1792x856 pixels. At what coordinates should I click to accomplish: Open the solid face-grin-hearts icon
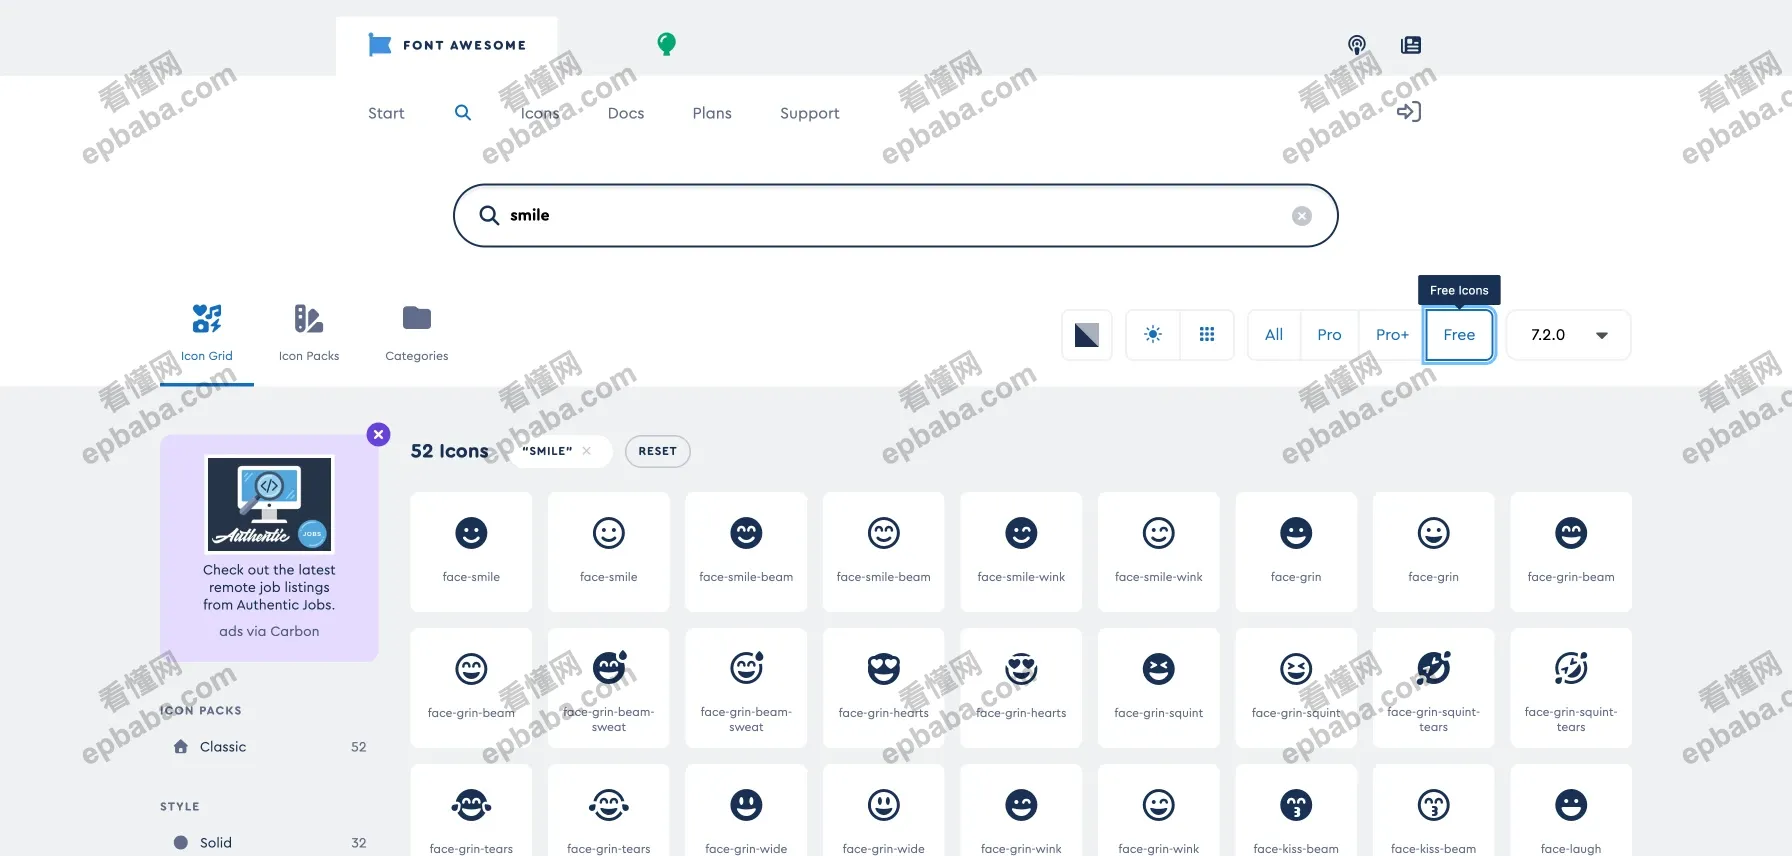pyautogui.click(x=883, y=687)
